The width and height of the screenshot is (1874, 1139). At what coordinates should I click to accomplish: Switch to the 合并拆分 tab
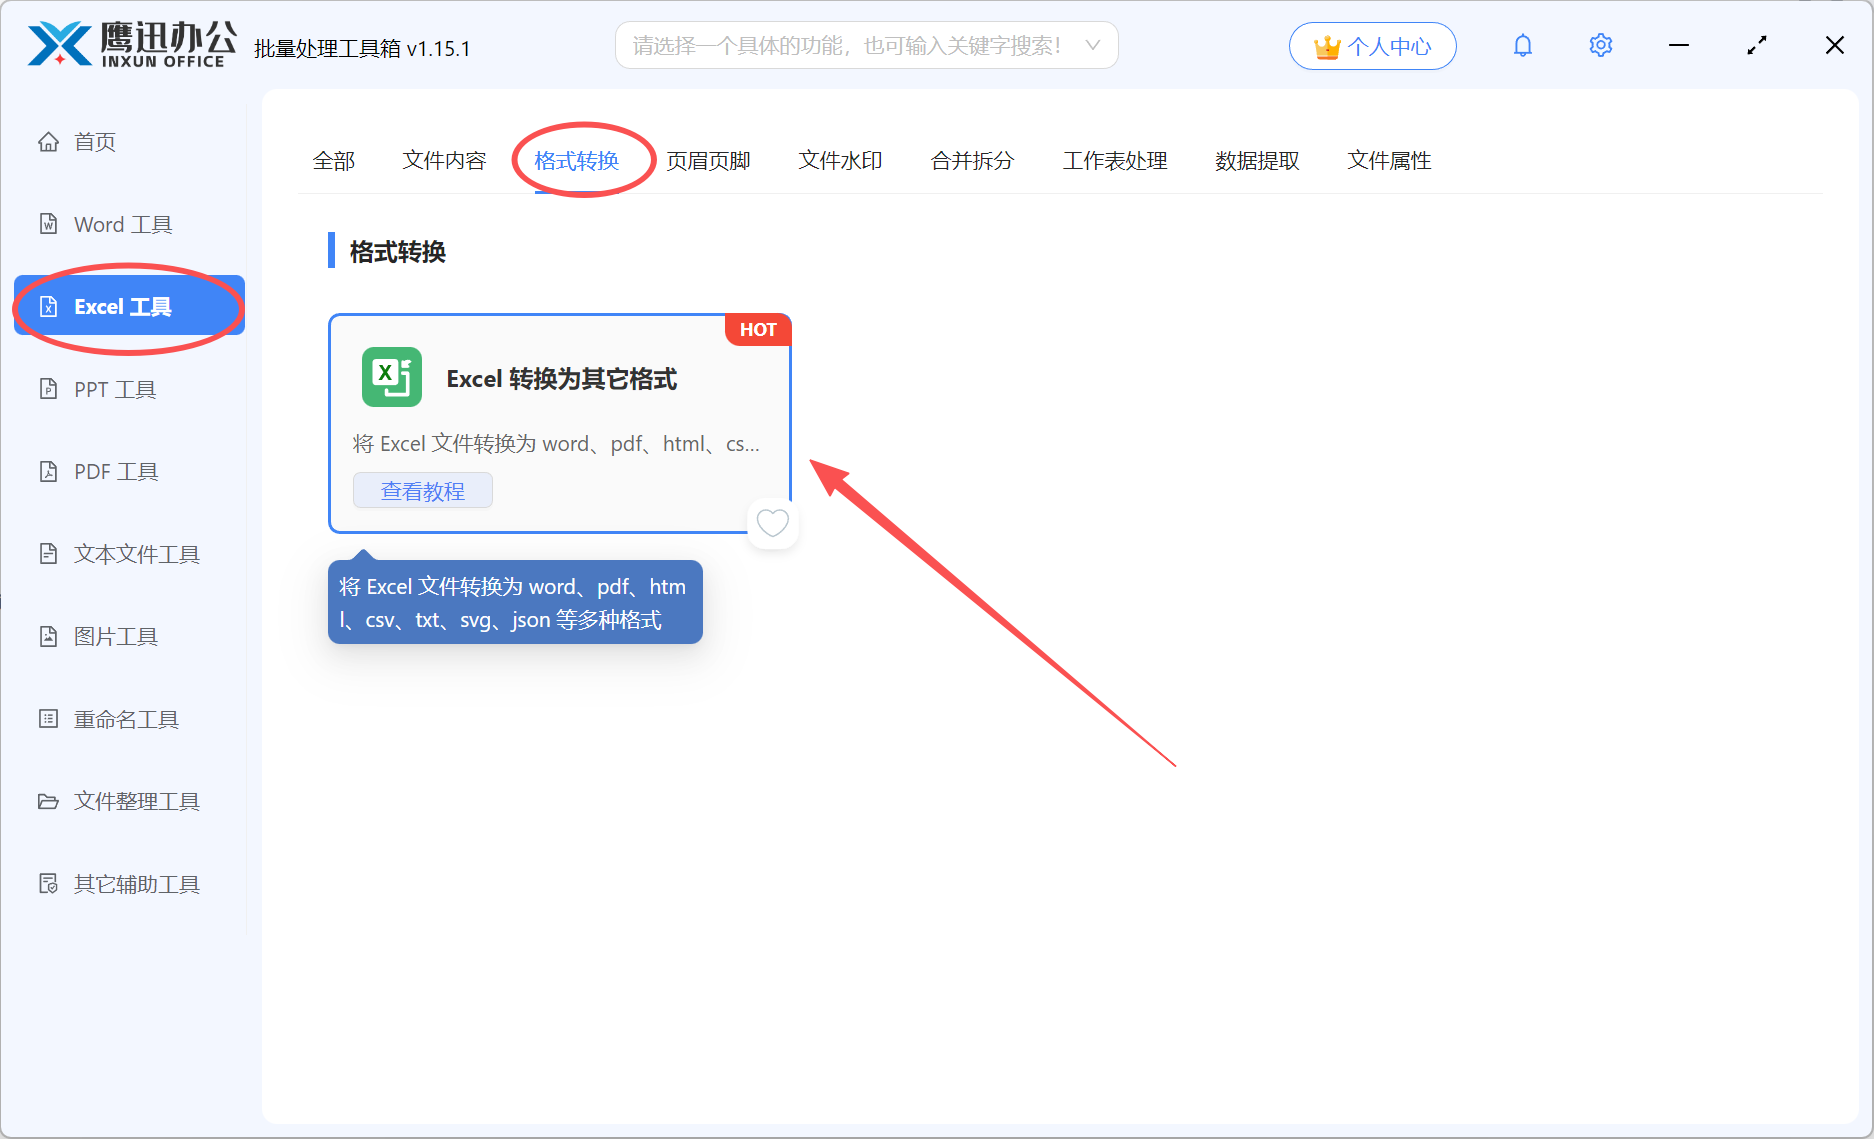tap(972, 161)
